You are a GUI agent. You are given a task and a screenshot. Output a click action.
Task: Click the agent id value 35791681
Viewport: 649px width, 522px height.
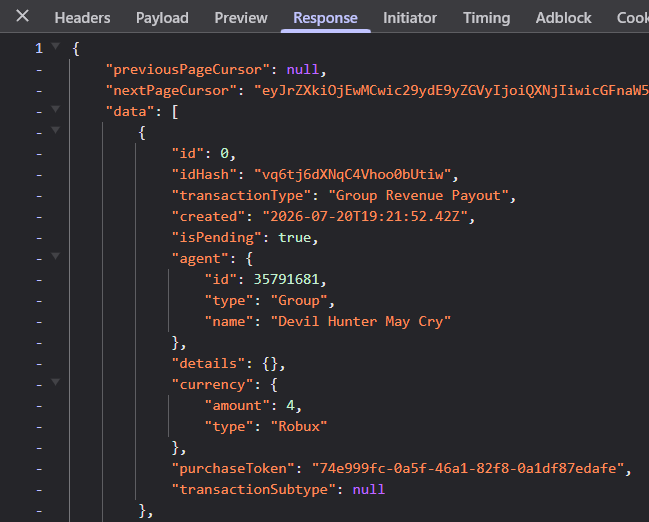pos(286,279)
